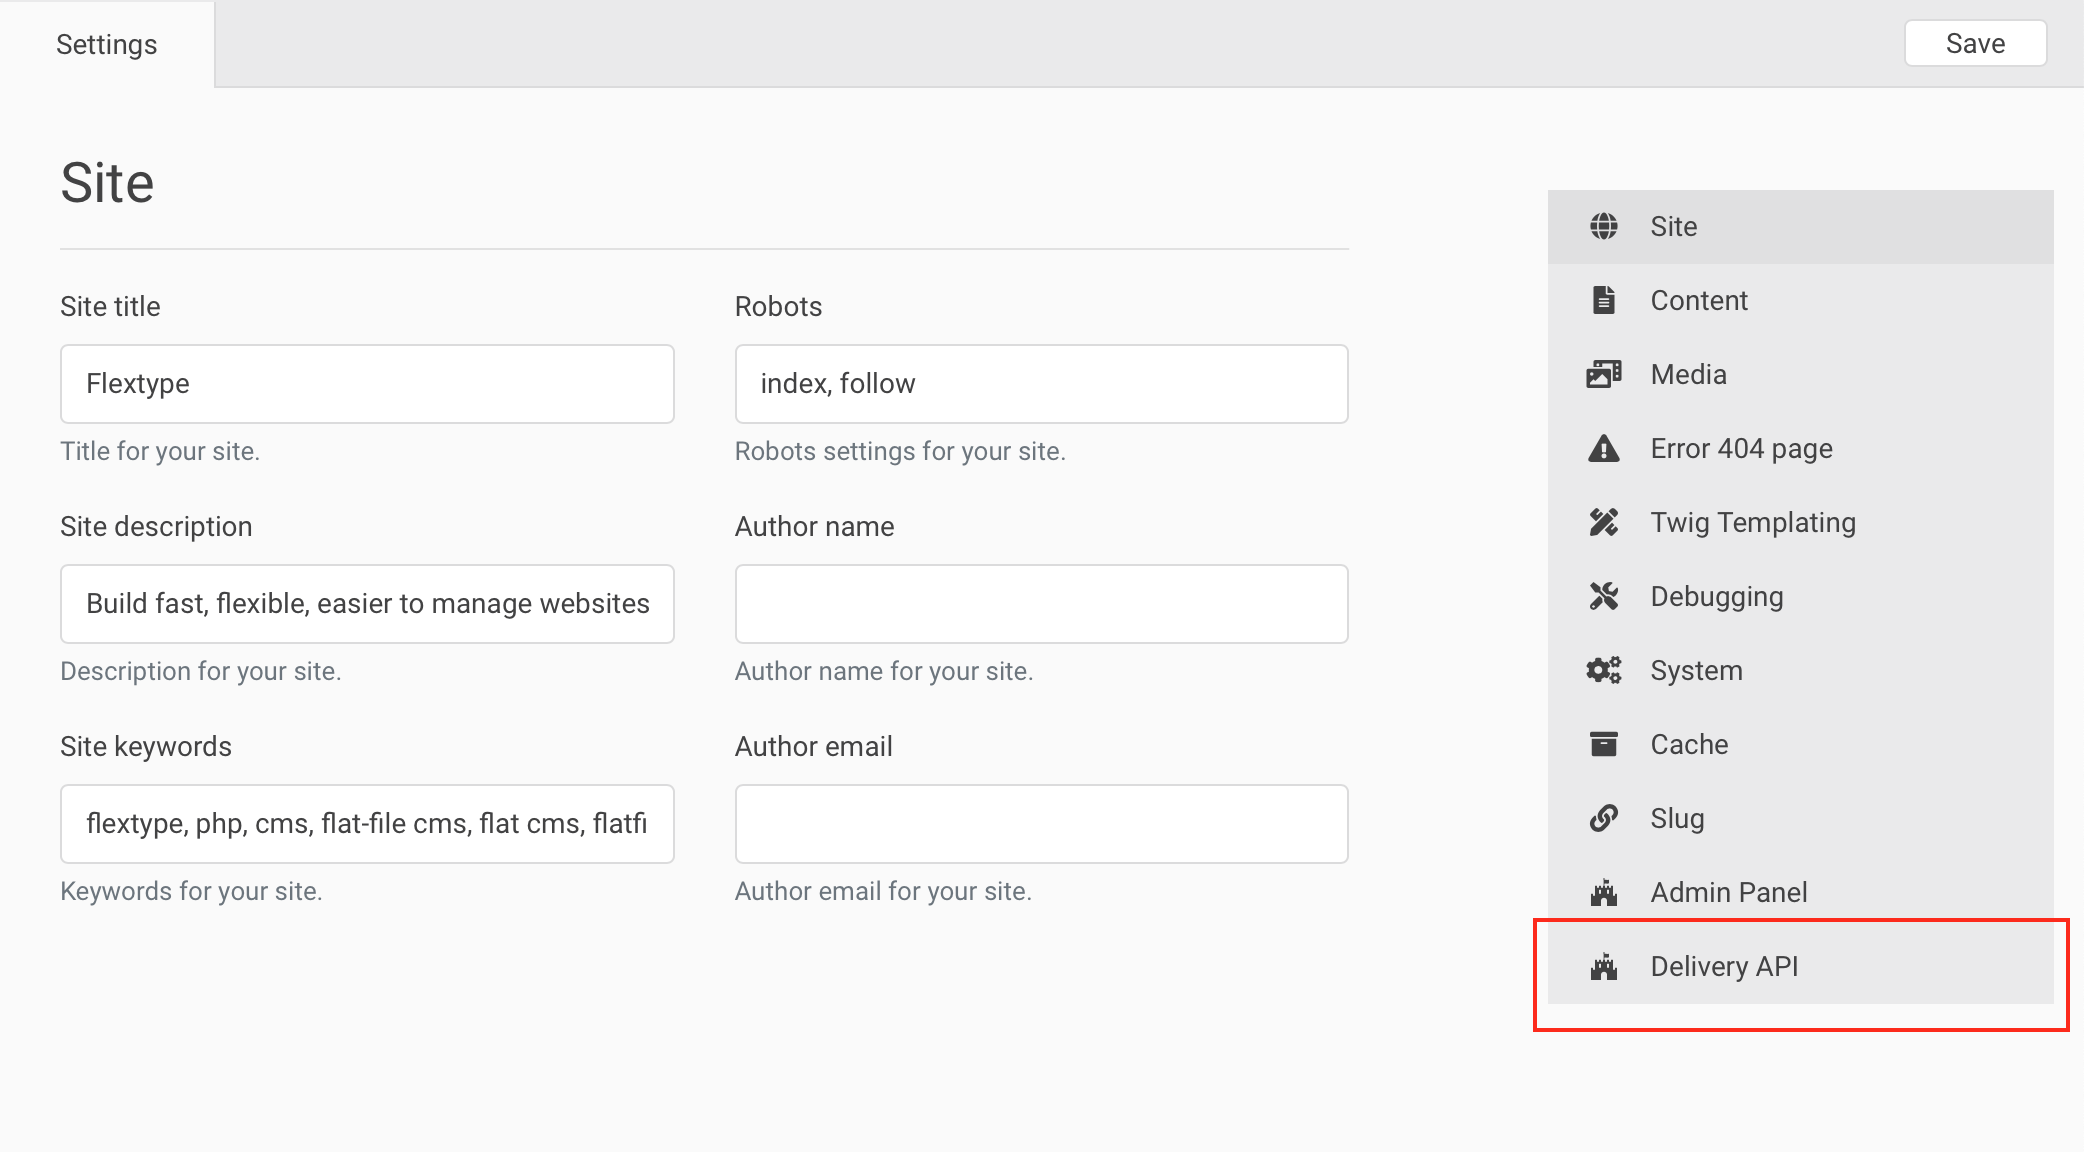Click the warning triangle icon for Error 404
This screenshot has height=1152, width=2084.
1604,448
